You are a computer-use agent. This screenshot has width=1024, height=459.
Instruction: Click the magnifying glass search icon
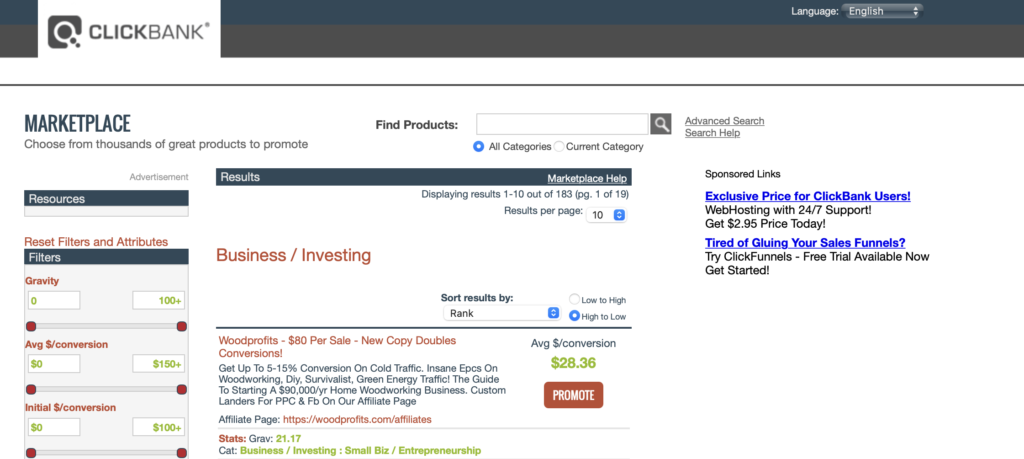point(660,124)
